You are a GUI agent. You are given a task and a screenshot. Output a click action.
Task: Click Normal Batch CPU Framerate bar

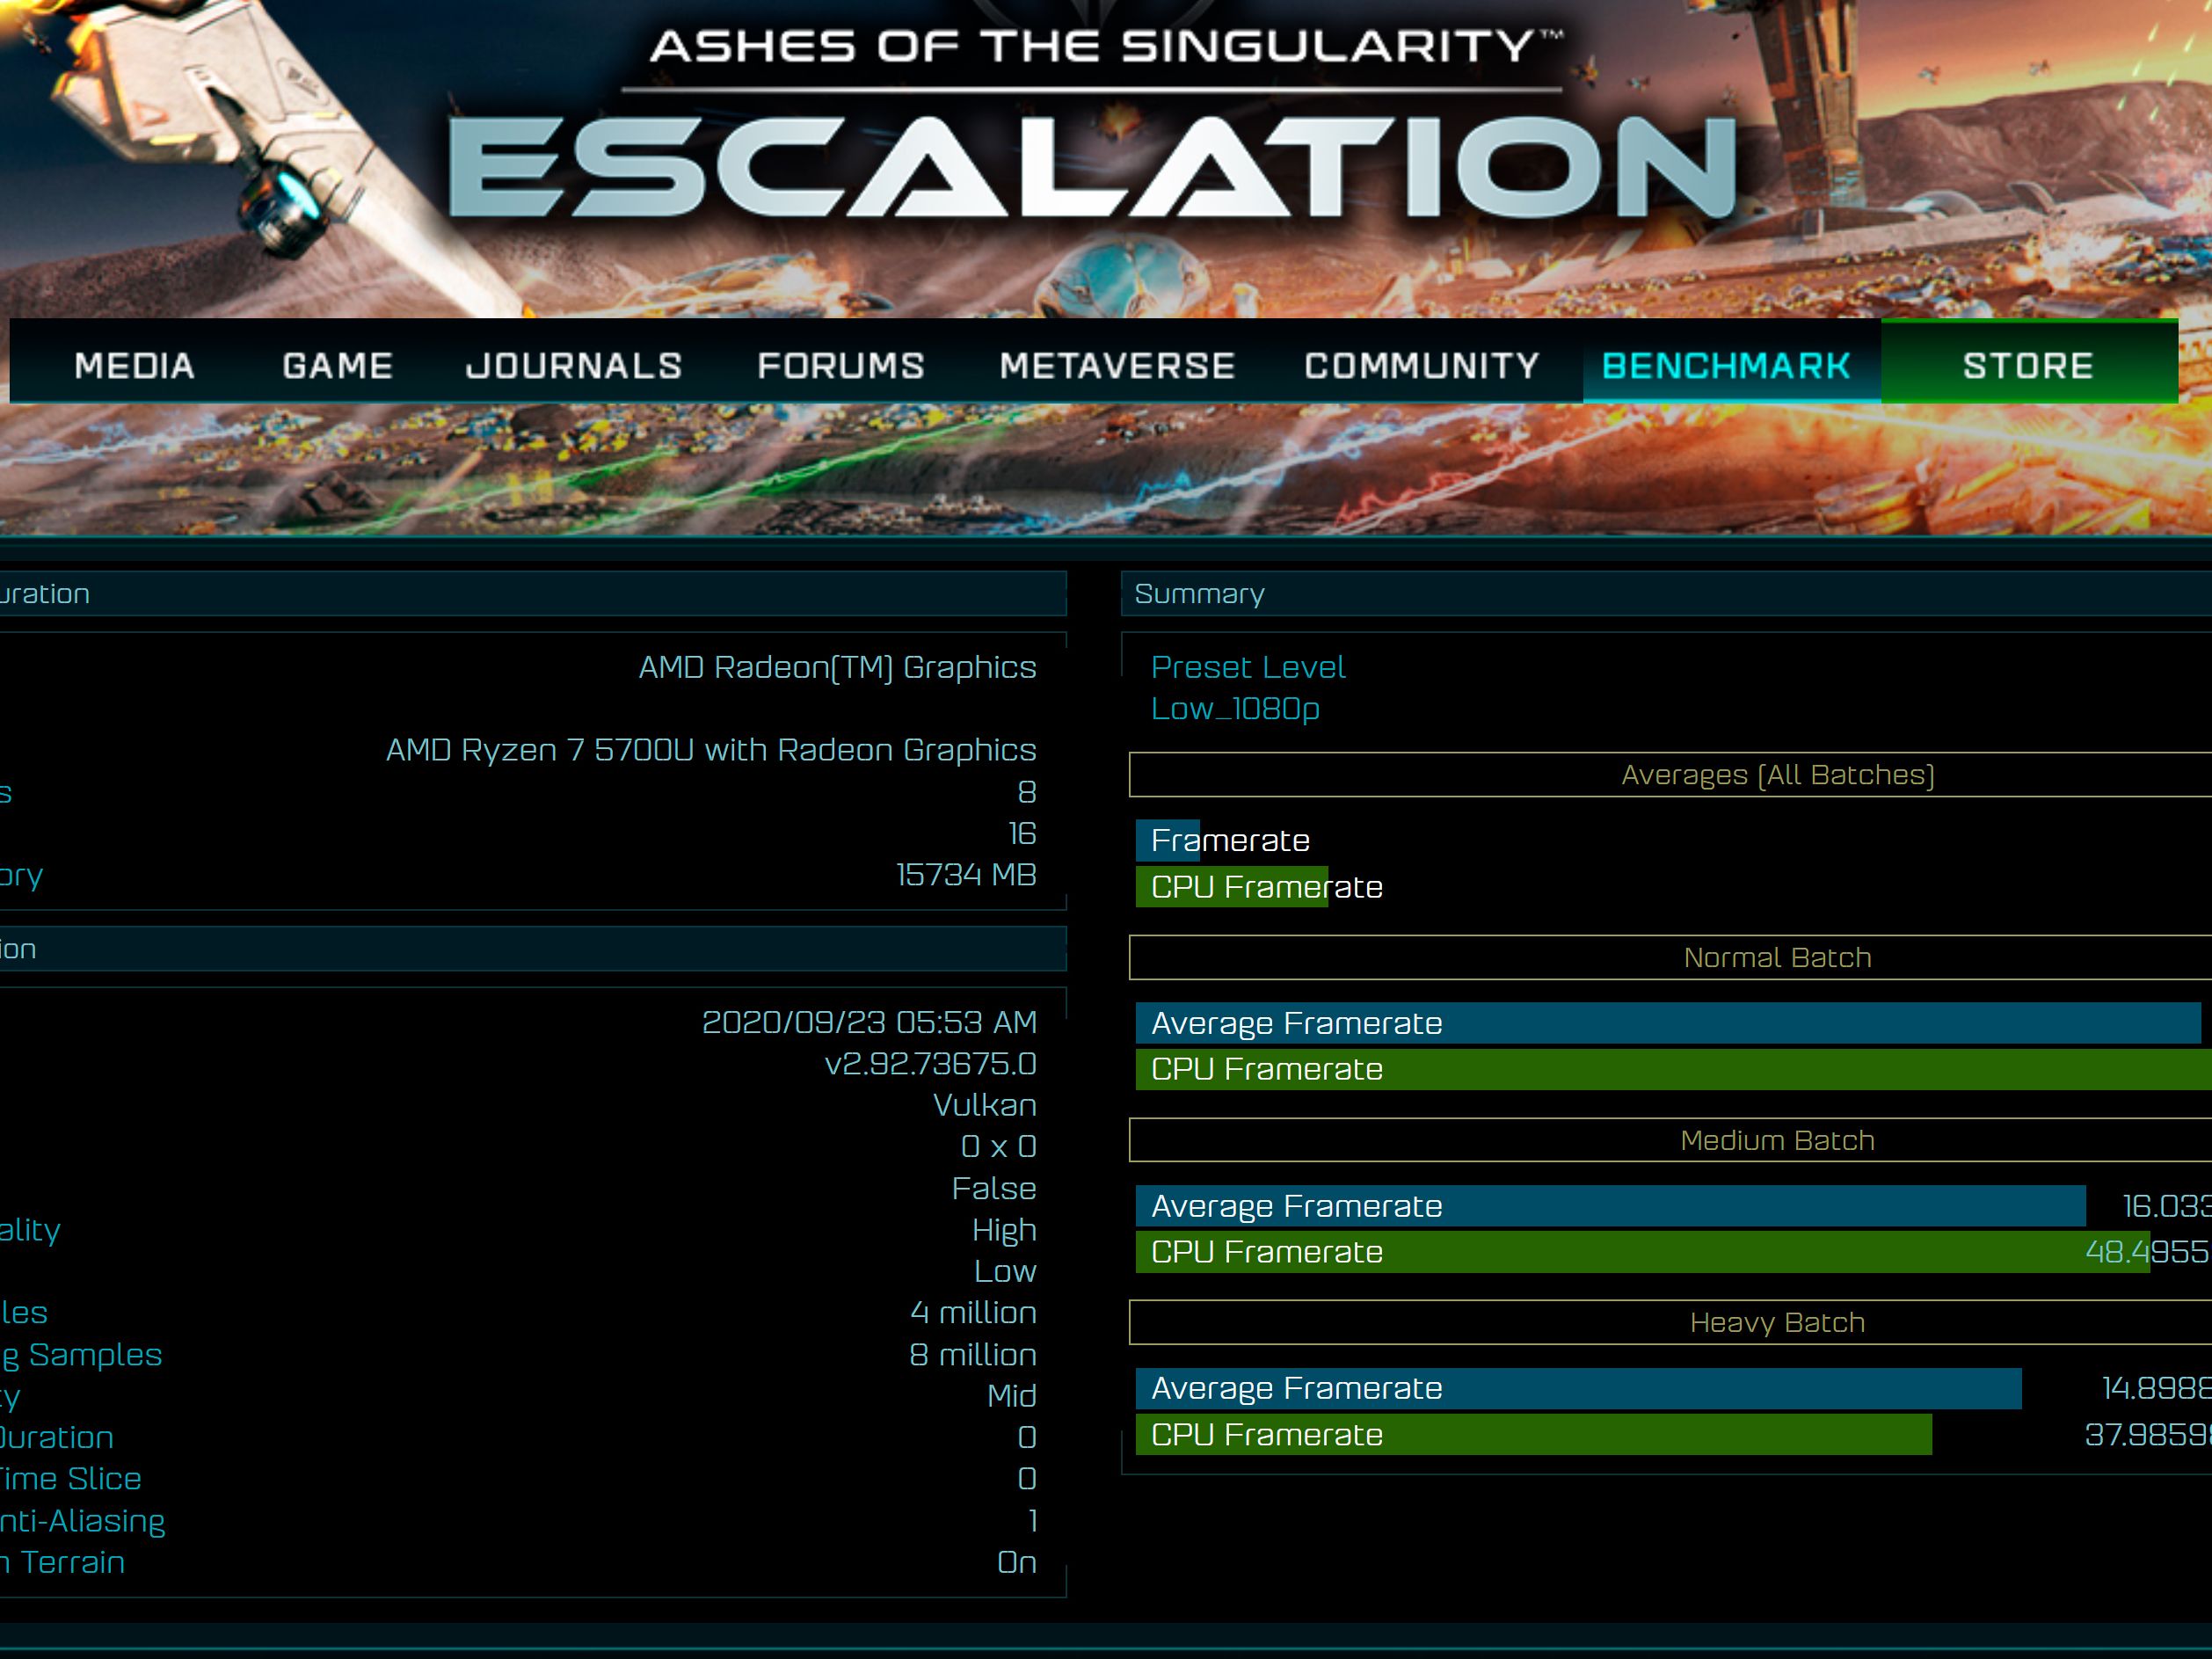pyautogui.click(x=1674, y=1070)
